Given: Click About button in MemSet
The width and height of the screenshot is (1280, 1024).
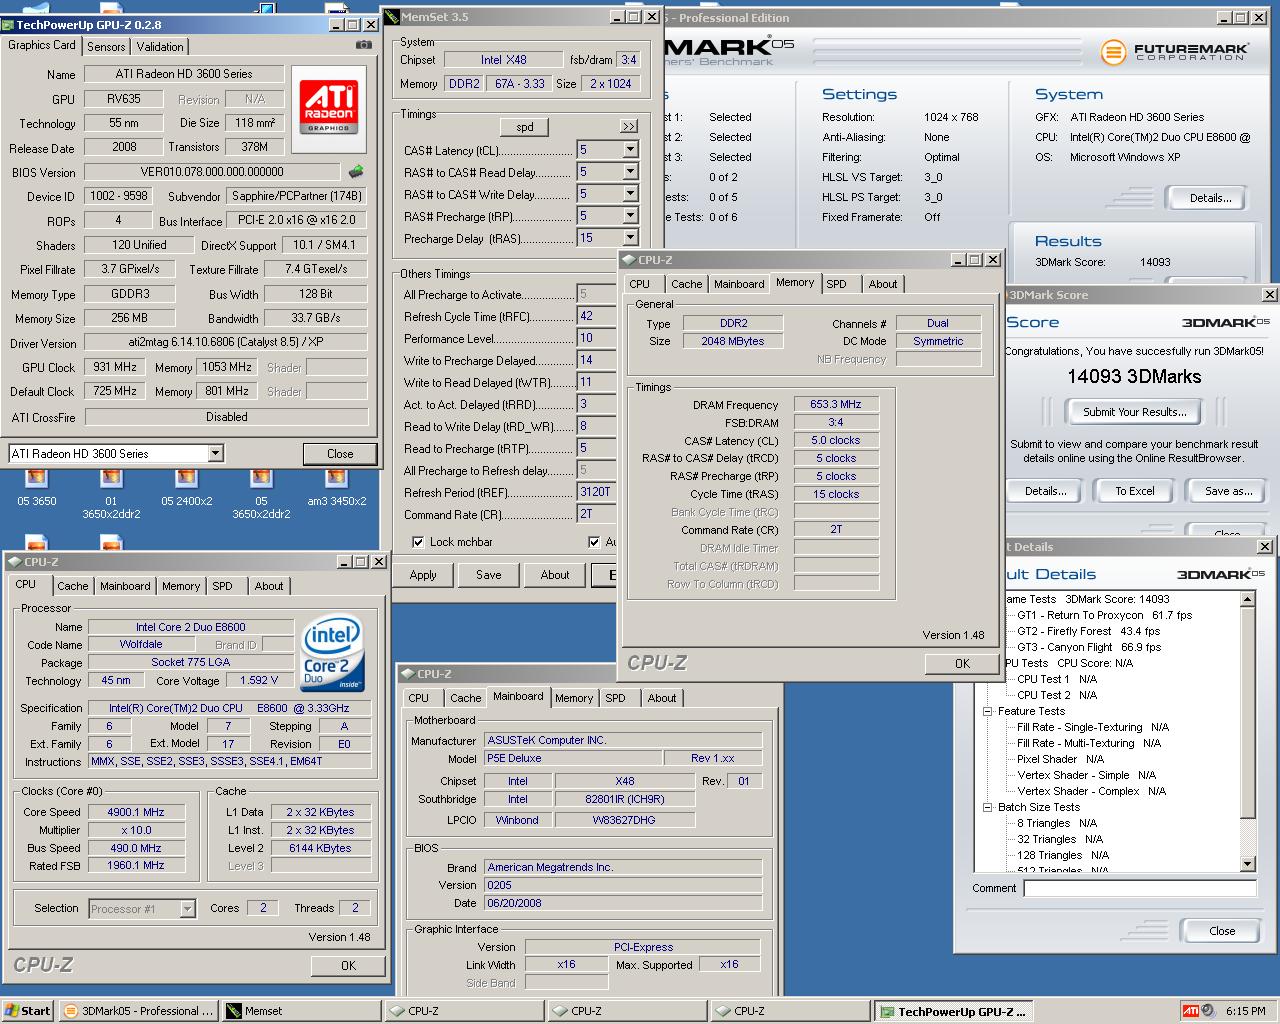Looking at the screenshot, I should (x=555, y=575).
